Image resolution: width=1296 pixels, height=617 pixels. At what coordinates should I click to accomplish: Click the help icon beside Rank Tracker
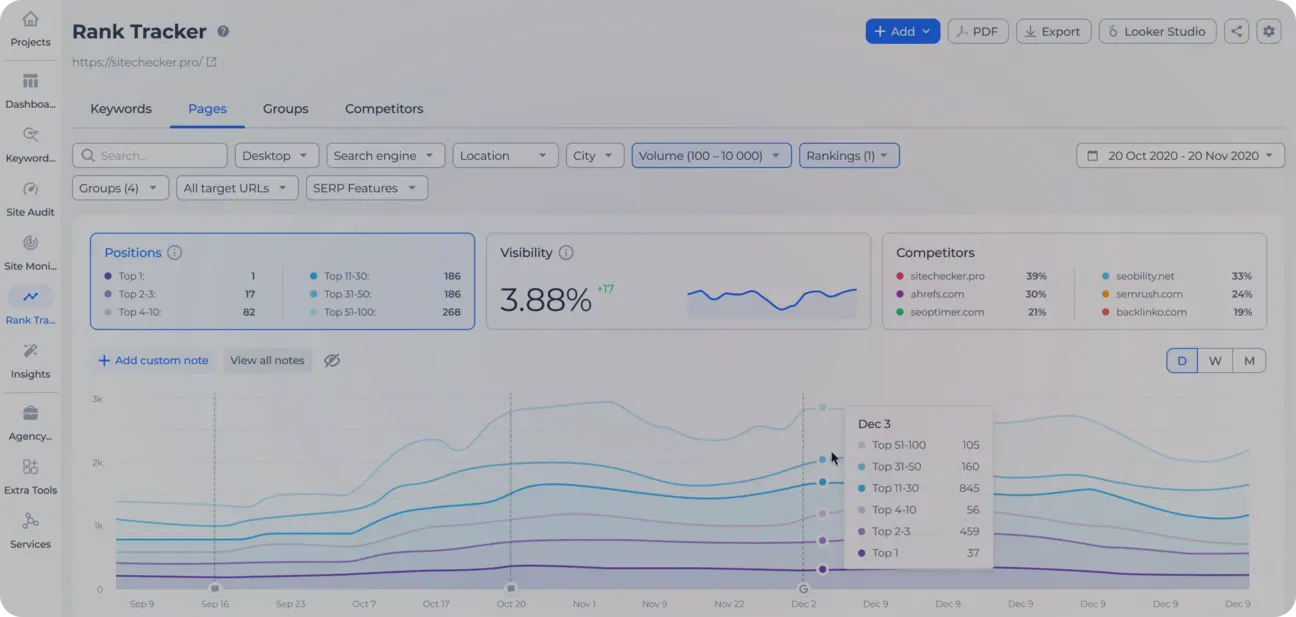click(x=223, y=31)
